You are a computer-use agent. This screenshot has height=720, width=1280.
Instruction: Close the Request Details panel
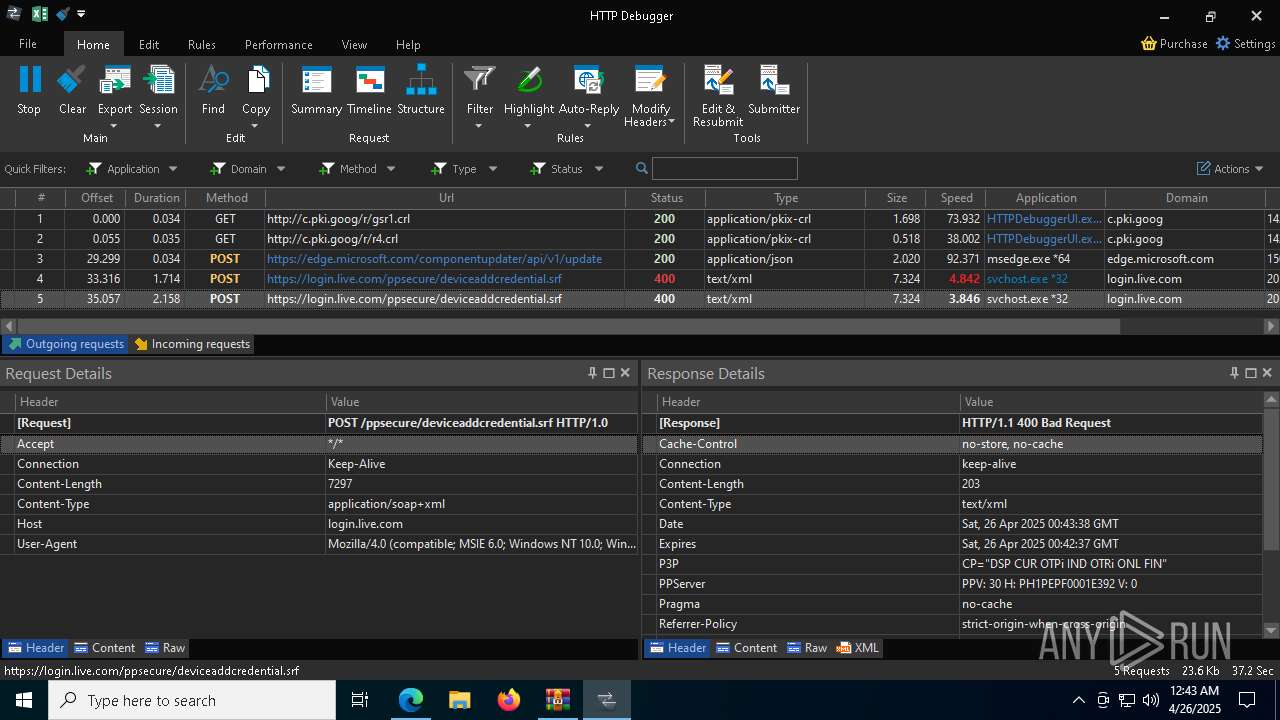[x=625, y=373]
